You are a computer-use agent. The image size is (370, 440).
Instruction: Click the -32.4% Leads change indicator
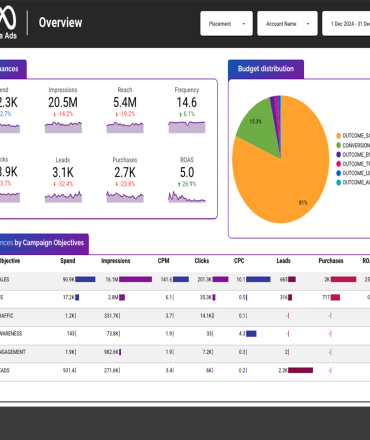[63, 184]
